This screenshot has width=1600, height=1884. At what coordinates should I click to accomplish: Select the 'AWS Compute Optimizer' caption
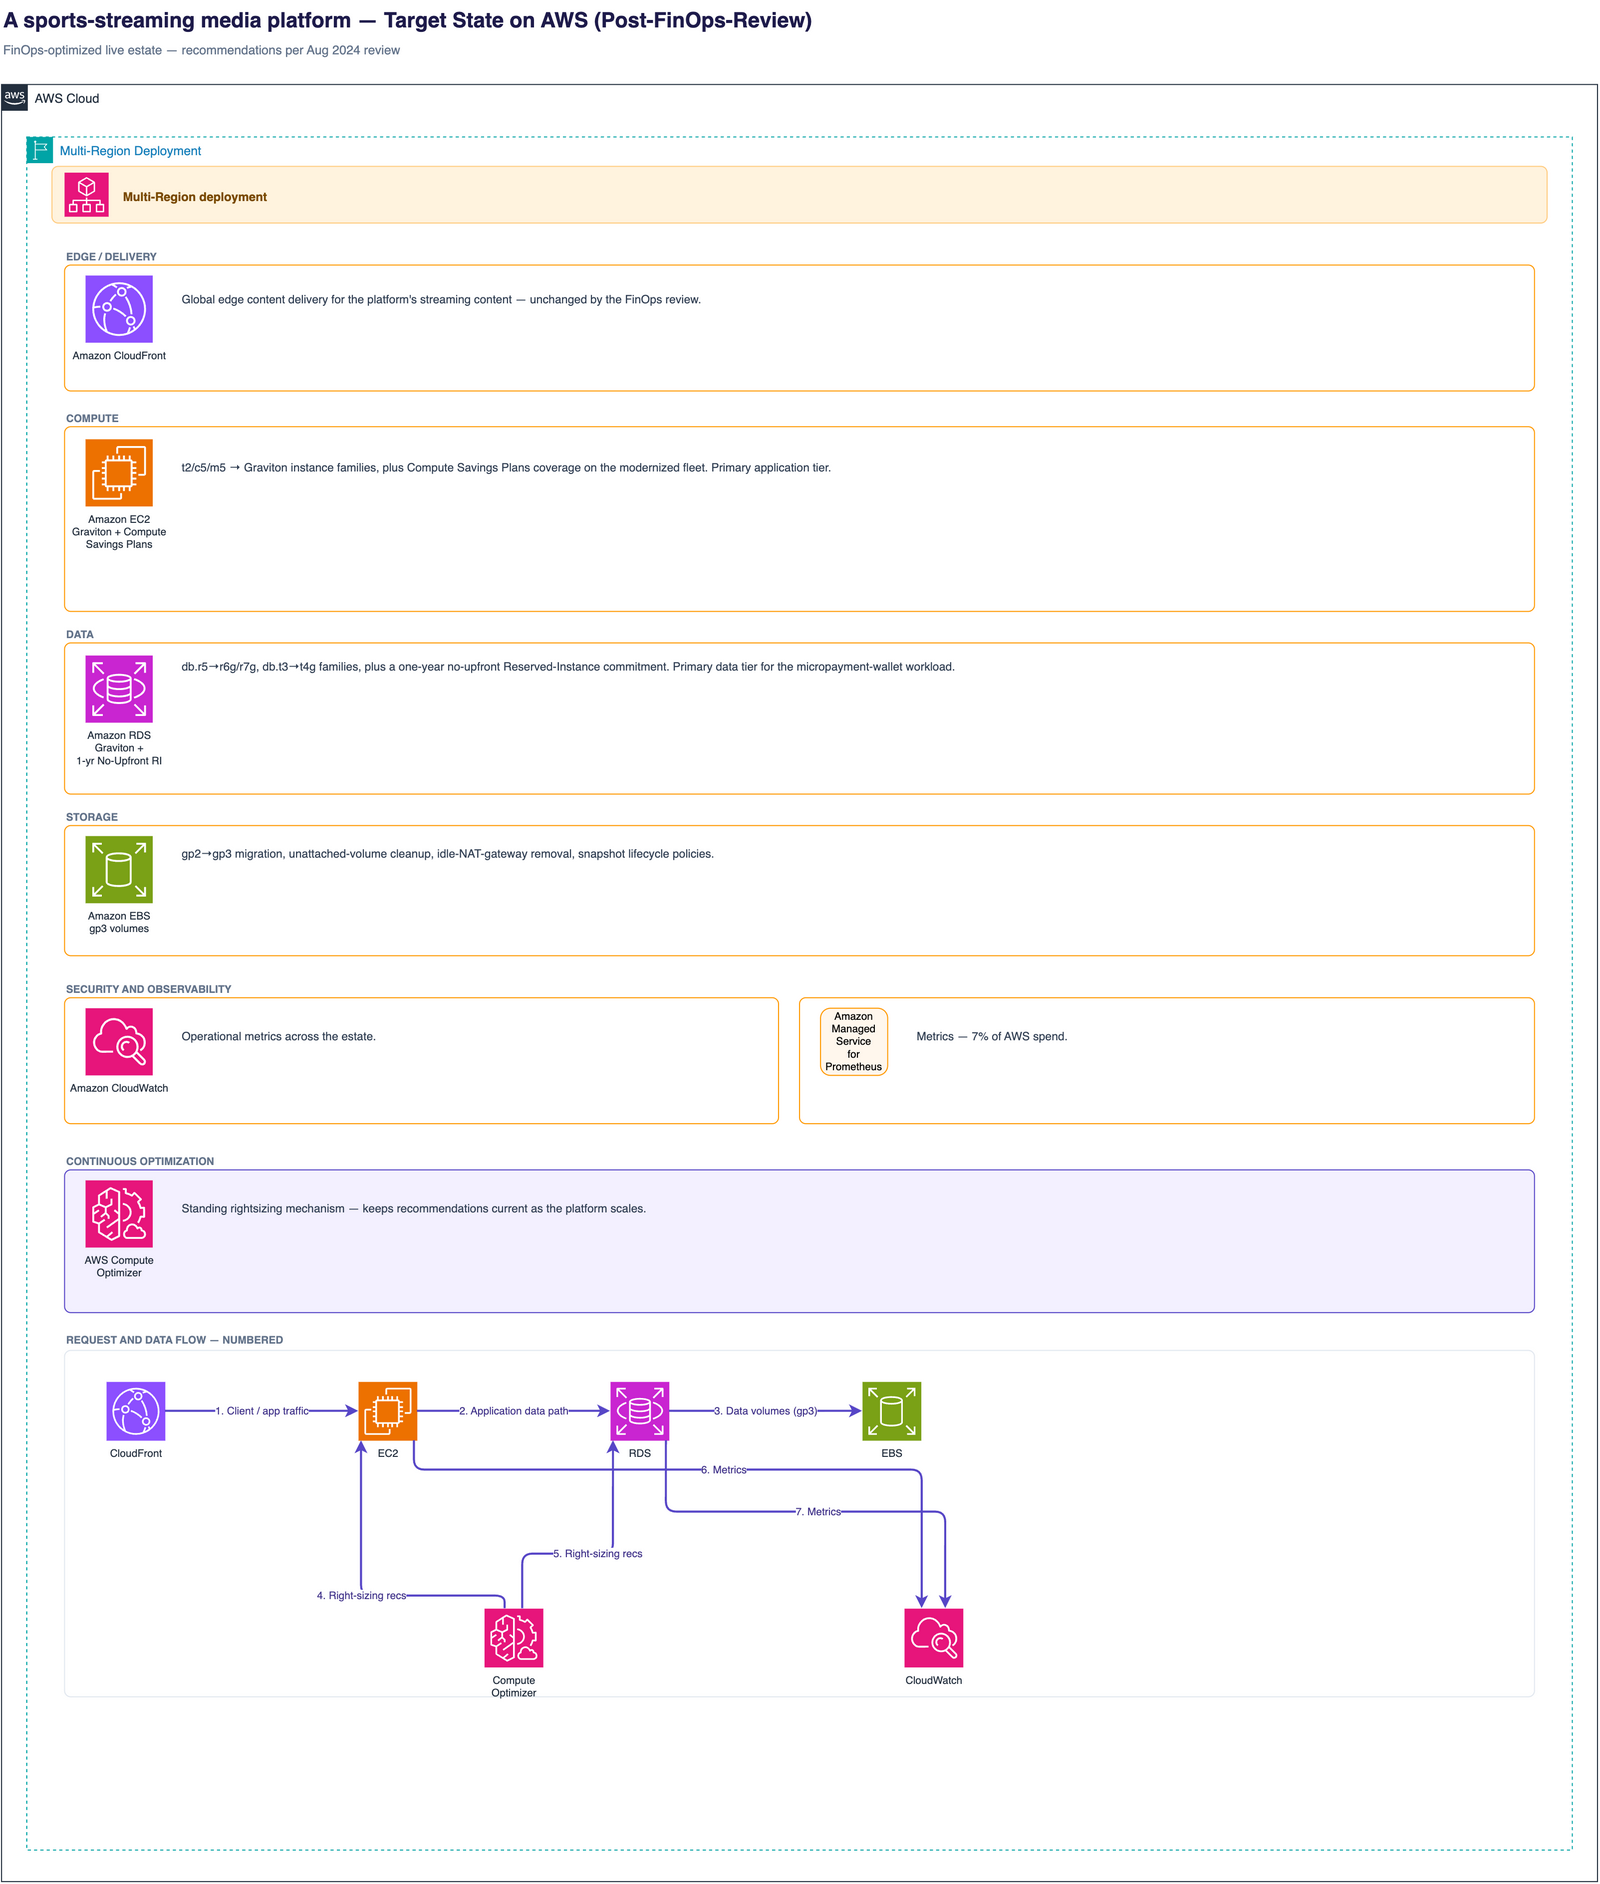(x=119, y=1267)
